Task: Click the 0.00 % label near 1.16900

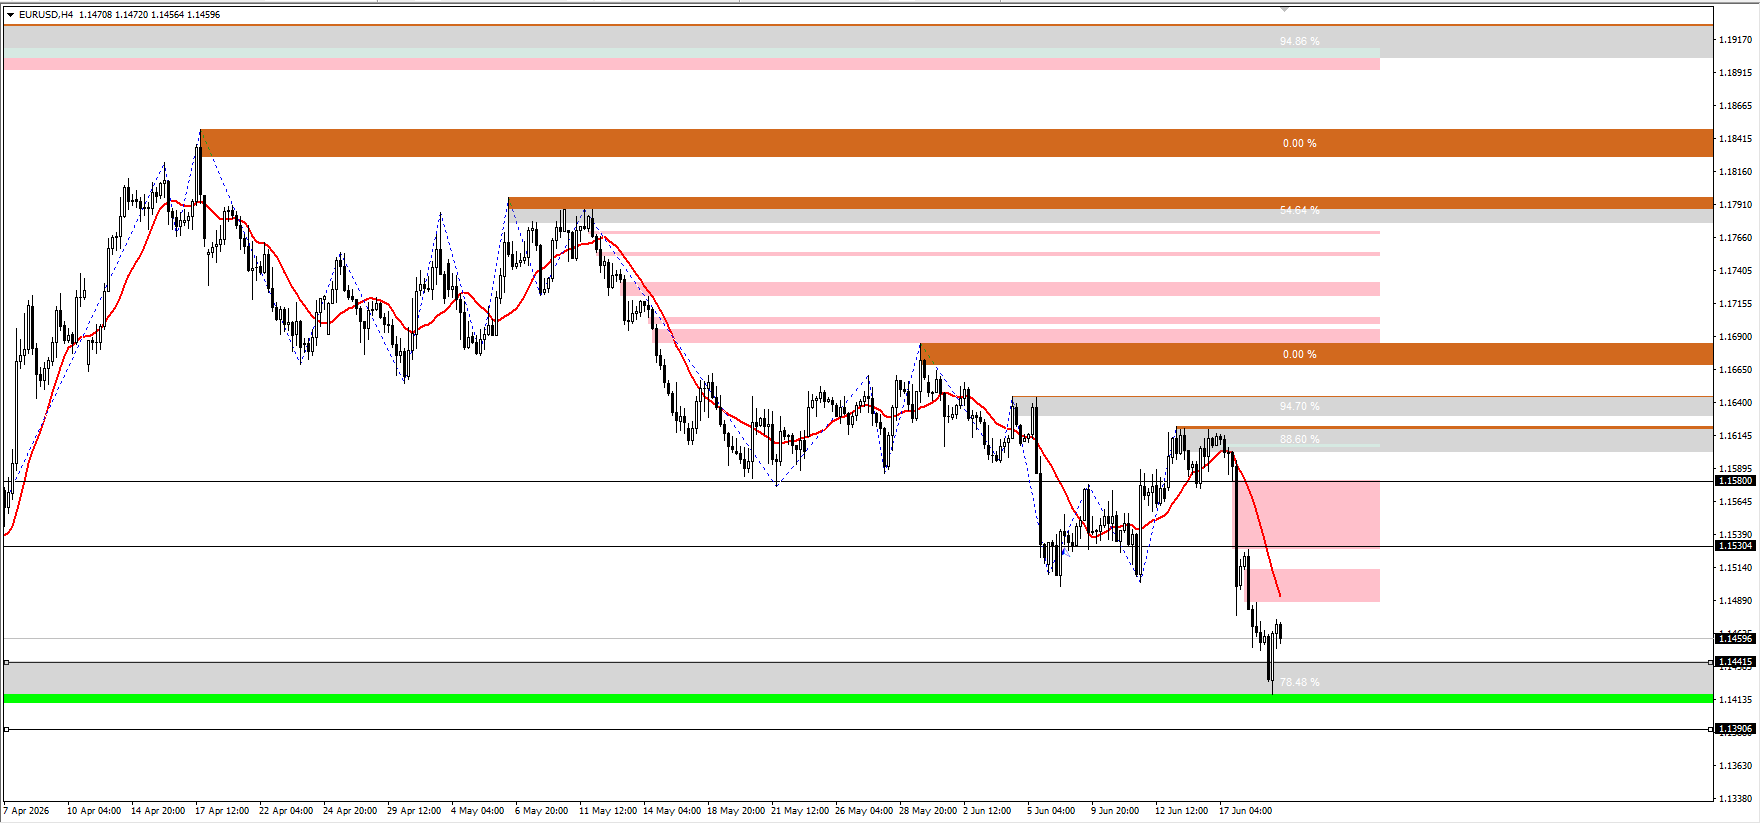Action: point(1299,354)
